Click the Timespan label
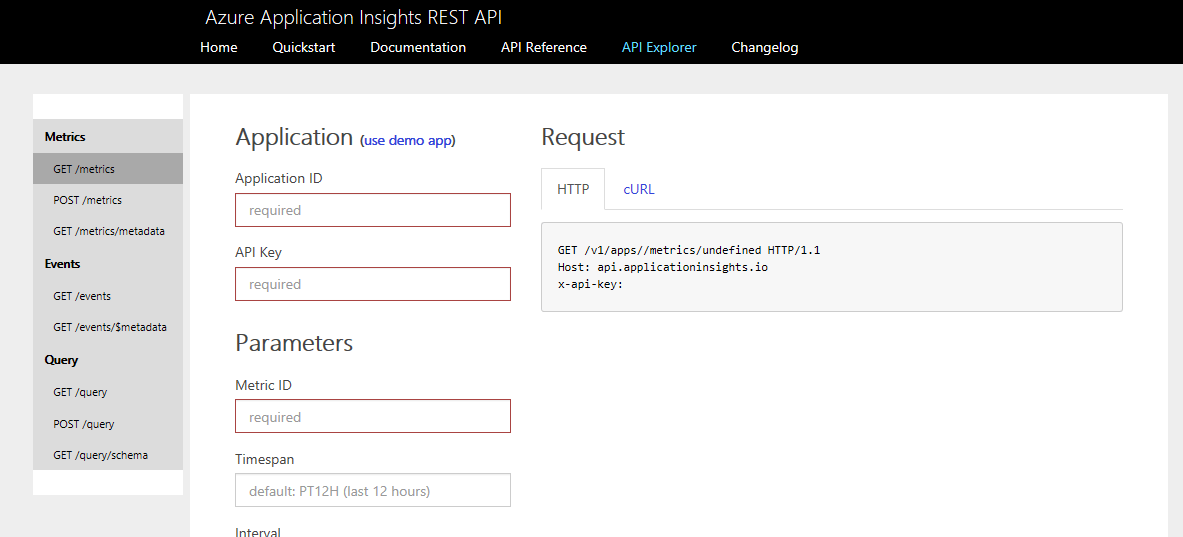Screen dimensions: 1183x537 (265, 459)
